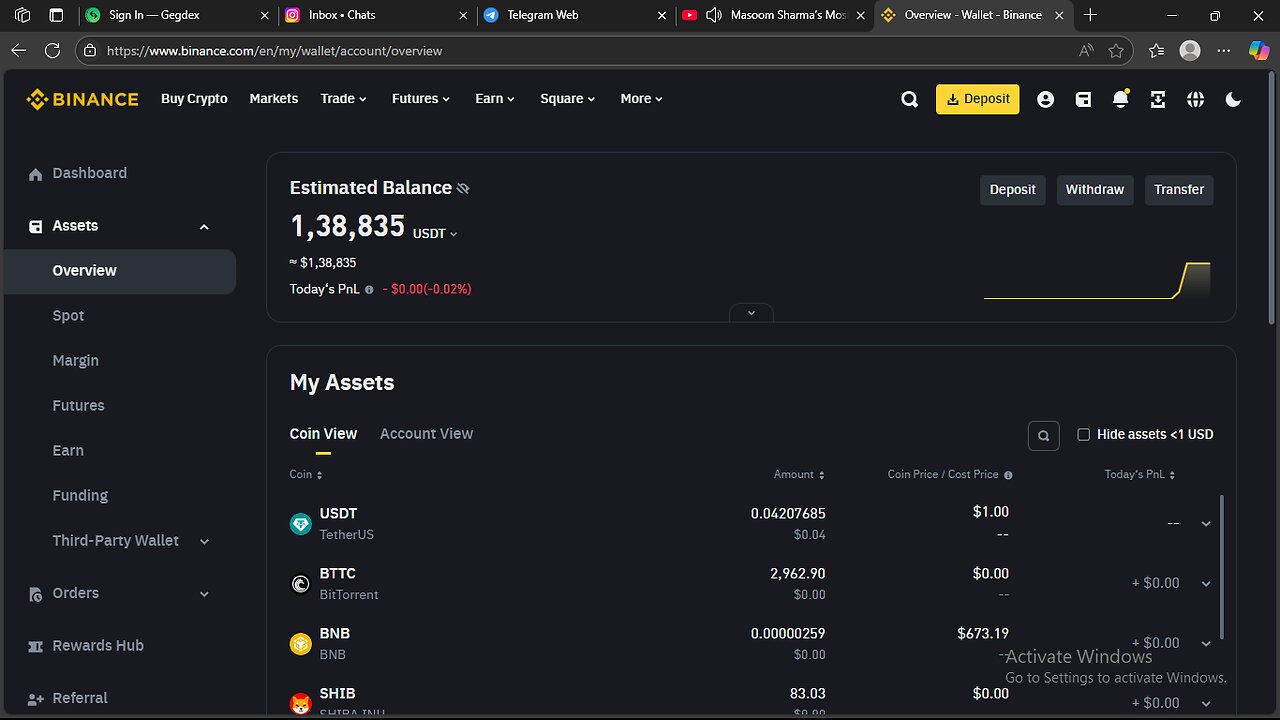Click Deposit in balance card
This screenshot has width=1280, height=720.
pyautogui.click(x=1012, y=190)
